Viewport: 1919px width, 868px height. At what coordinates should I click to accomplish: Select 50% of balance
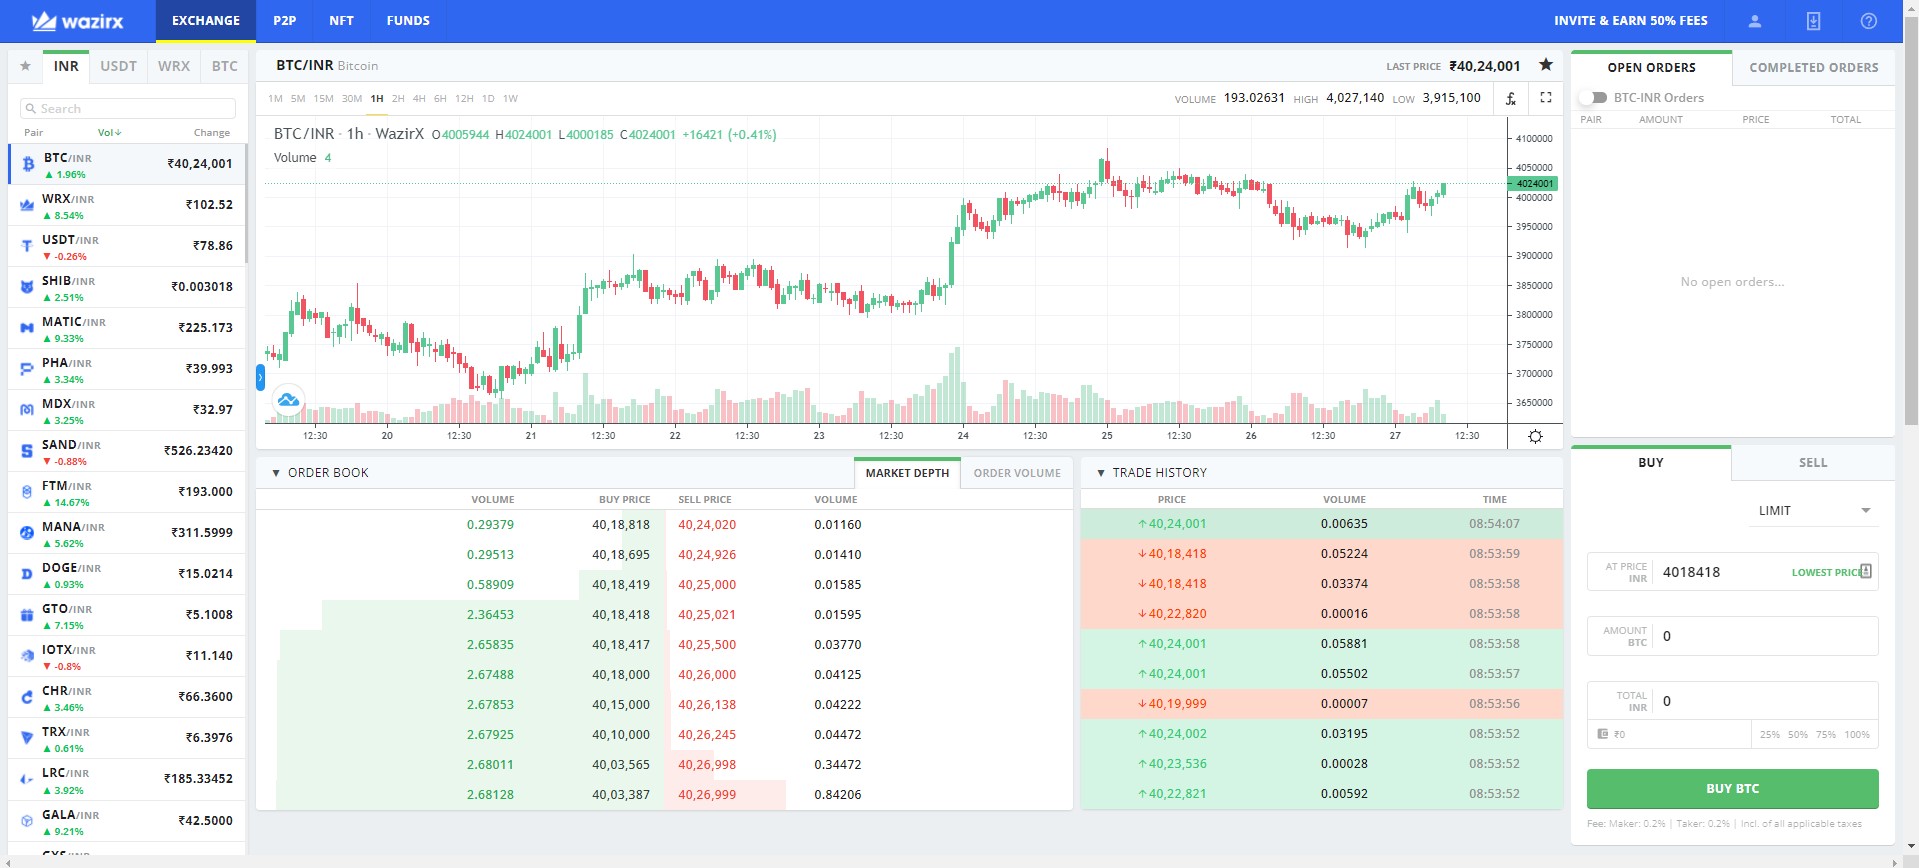pyautogui.click(x=1798, y=735)
